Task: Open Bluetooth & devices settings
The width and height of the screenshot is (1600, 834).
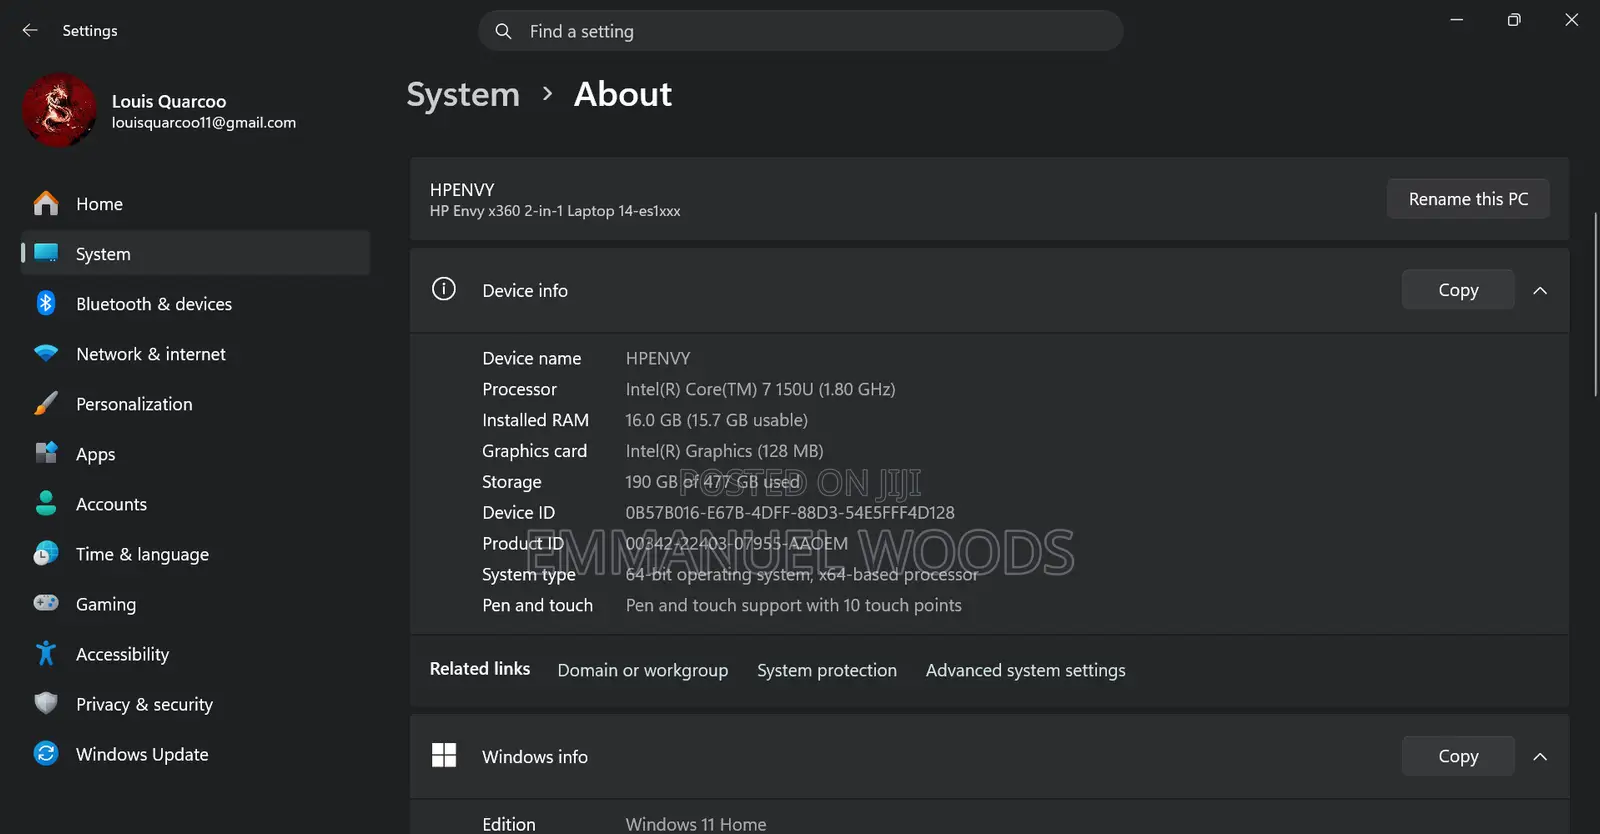Action: pos(195,303)
